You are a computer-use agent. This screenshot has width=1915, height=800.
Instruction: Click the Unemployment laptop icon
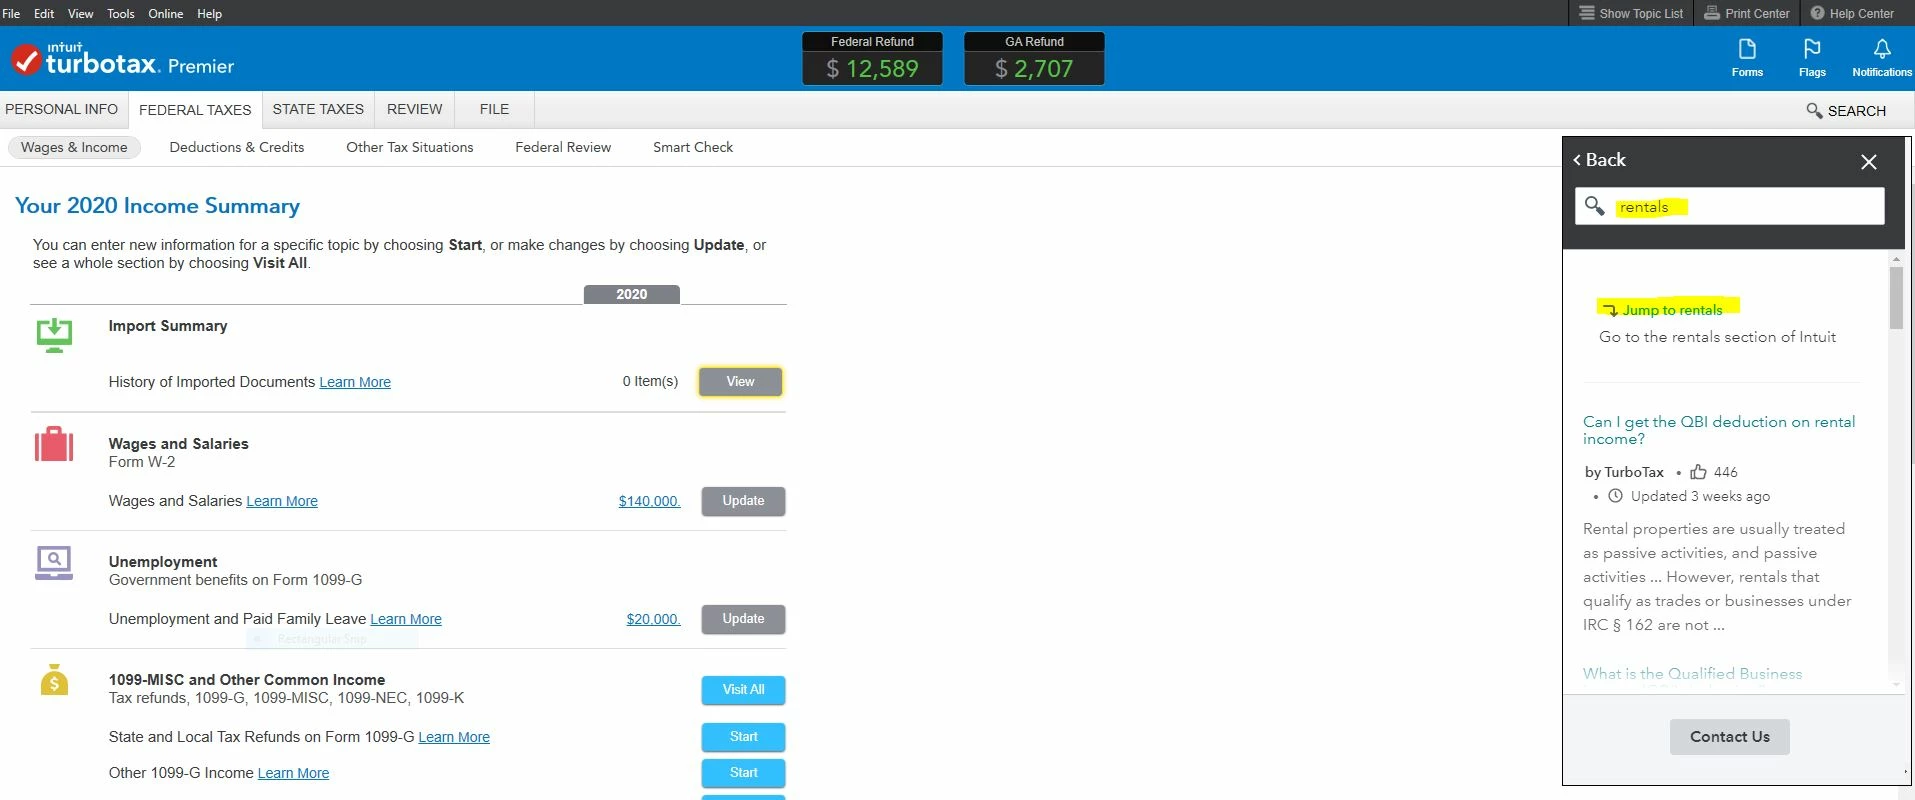pos(54,563)
